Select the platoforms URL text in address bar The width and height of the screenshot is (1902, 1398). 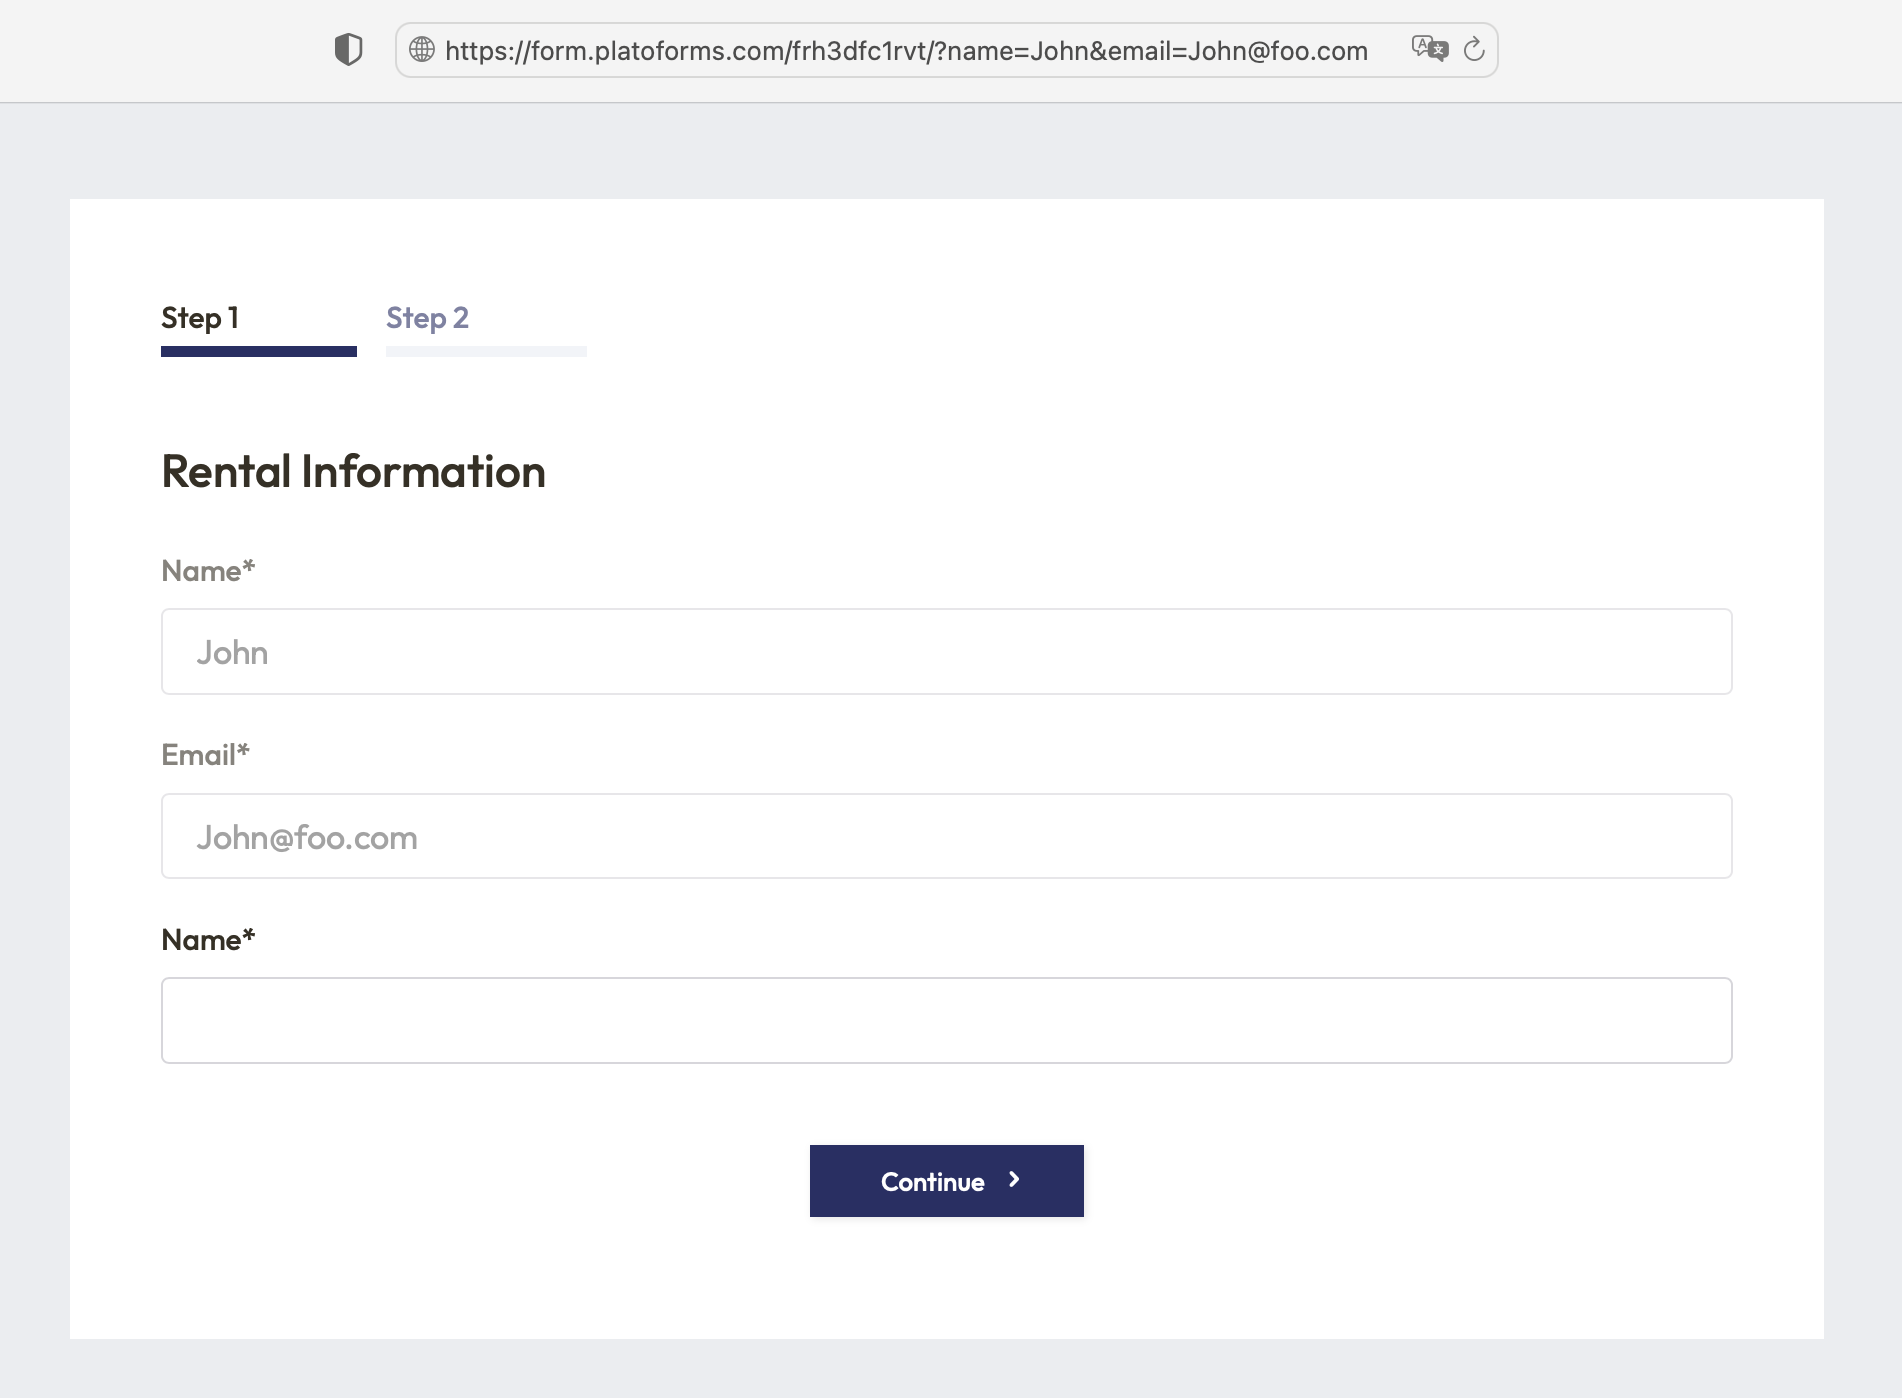click(x=905, y=51)
